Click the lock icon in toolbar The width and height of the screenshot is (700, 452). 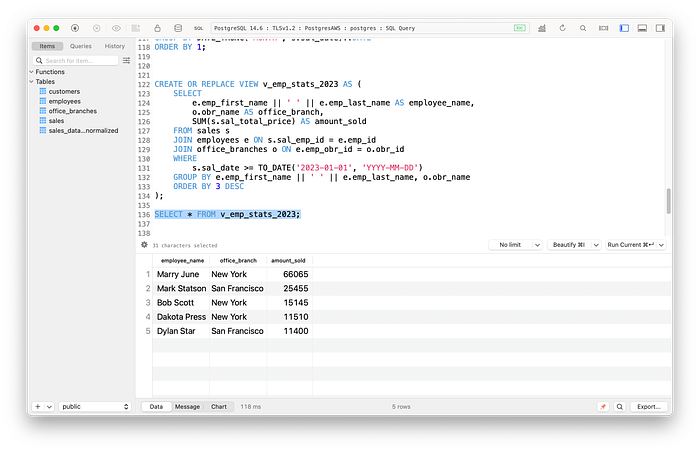pos(157,28)
